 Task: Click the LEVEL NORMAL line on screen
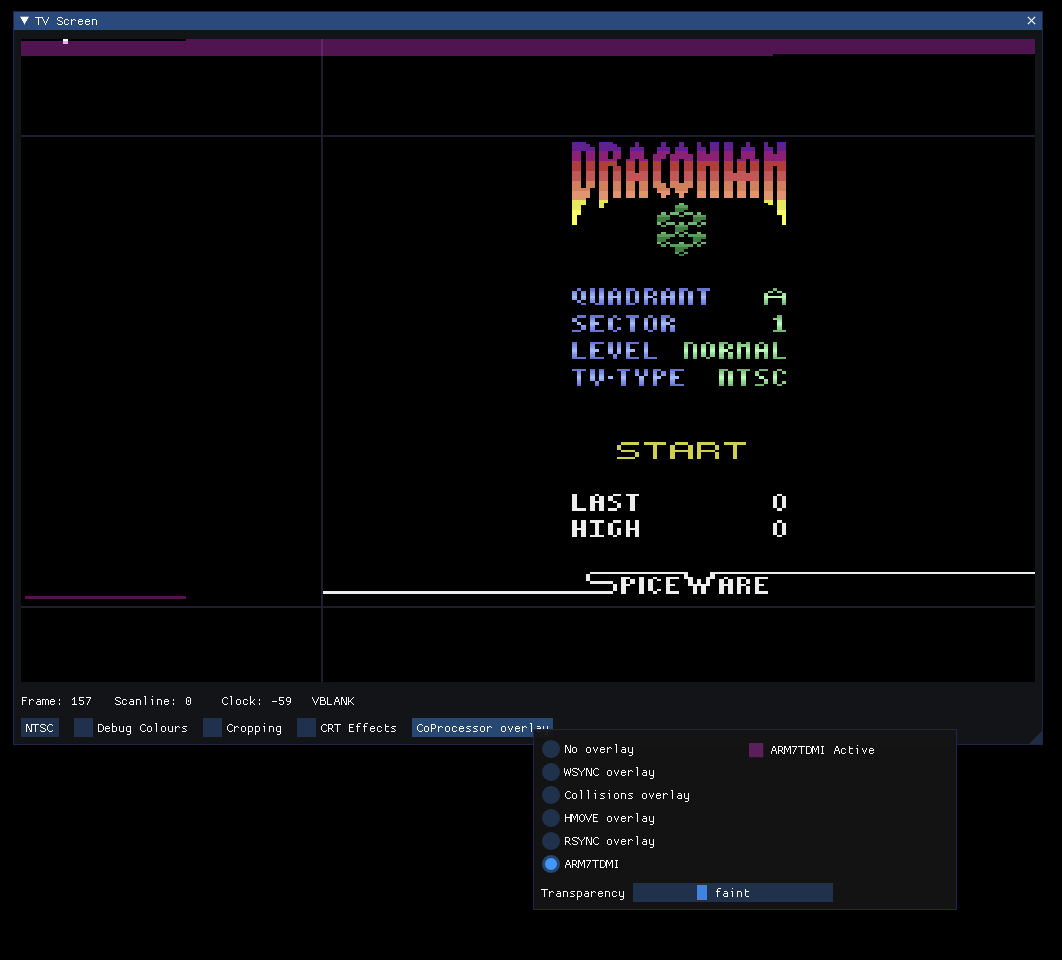click(679, 351)
